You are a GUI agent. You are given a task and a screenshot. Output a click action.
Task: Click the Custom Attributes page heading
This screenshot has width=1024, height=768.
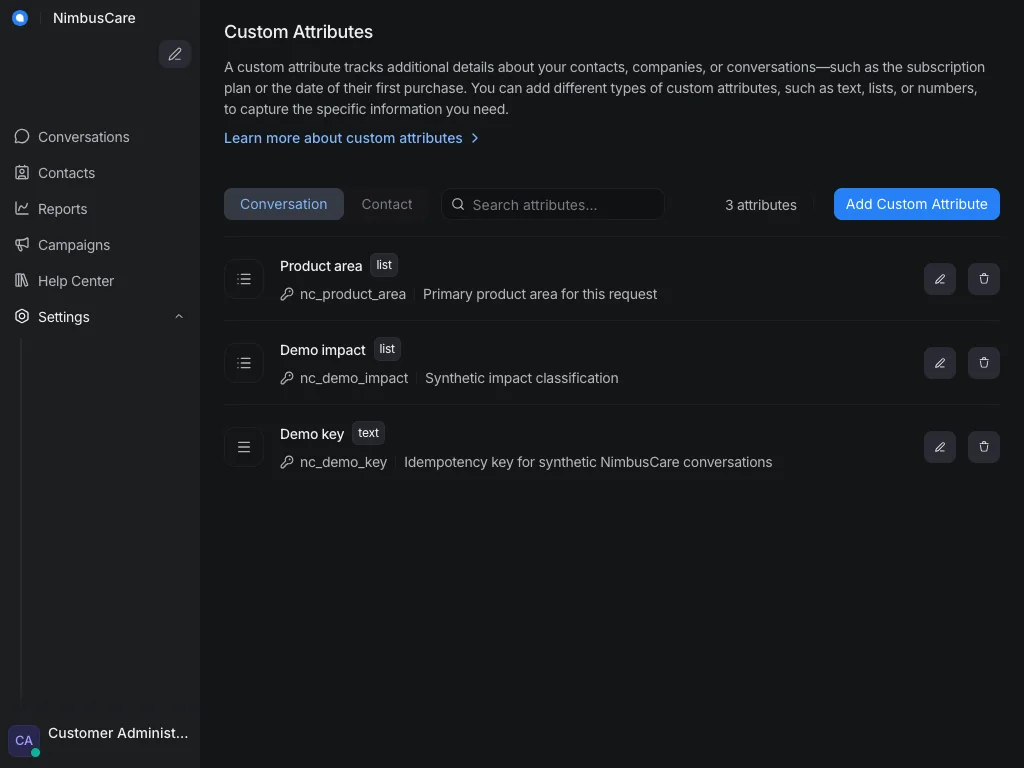tap(298, 32)
